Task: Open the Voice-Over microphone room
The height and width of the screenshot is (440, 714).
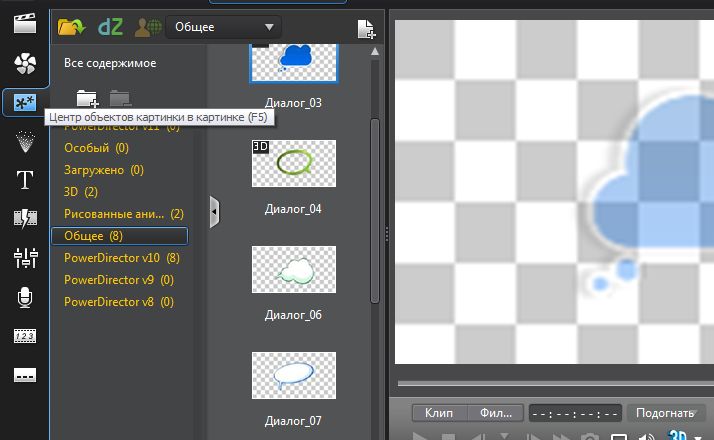Action: point(24,297)
